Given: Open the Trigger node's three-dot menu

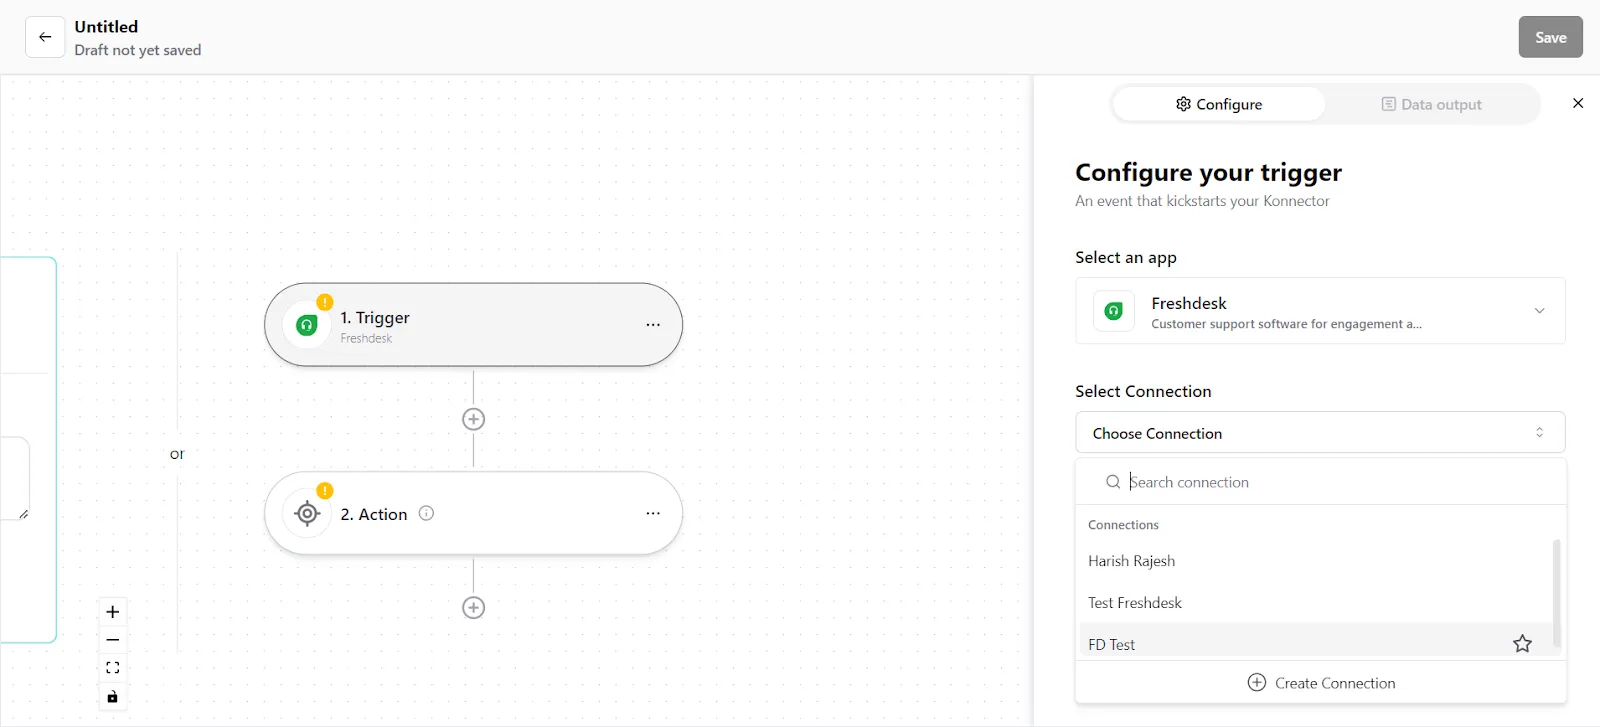Looking at the screenshot, I should 653,325.
